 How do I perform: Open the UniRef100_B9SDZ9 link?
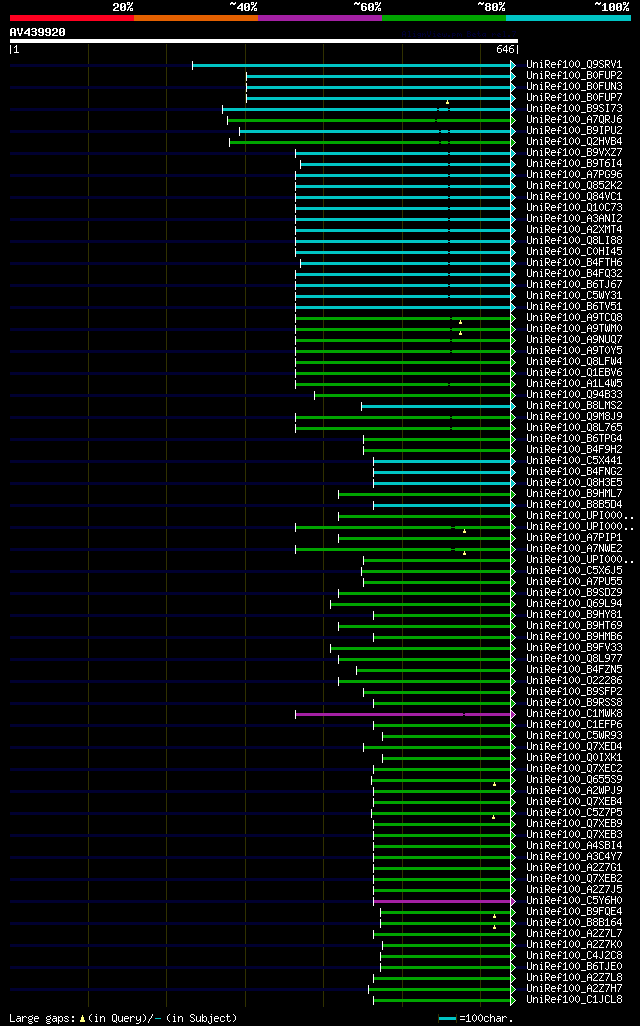pos(574,593)
